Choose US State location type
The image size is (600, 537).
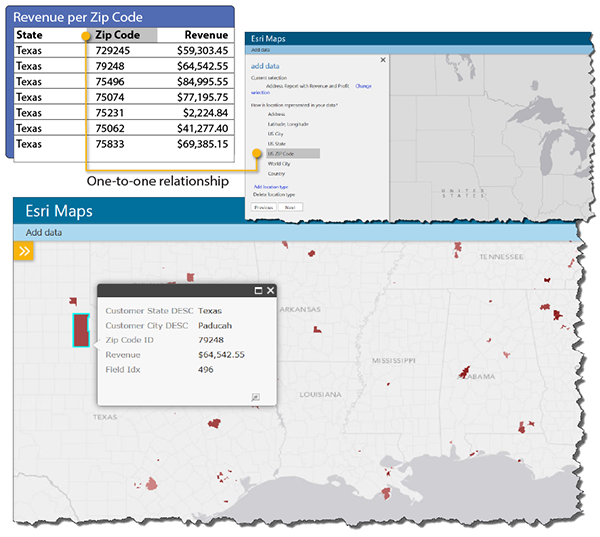pos(277,144)
